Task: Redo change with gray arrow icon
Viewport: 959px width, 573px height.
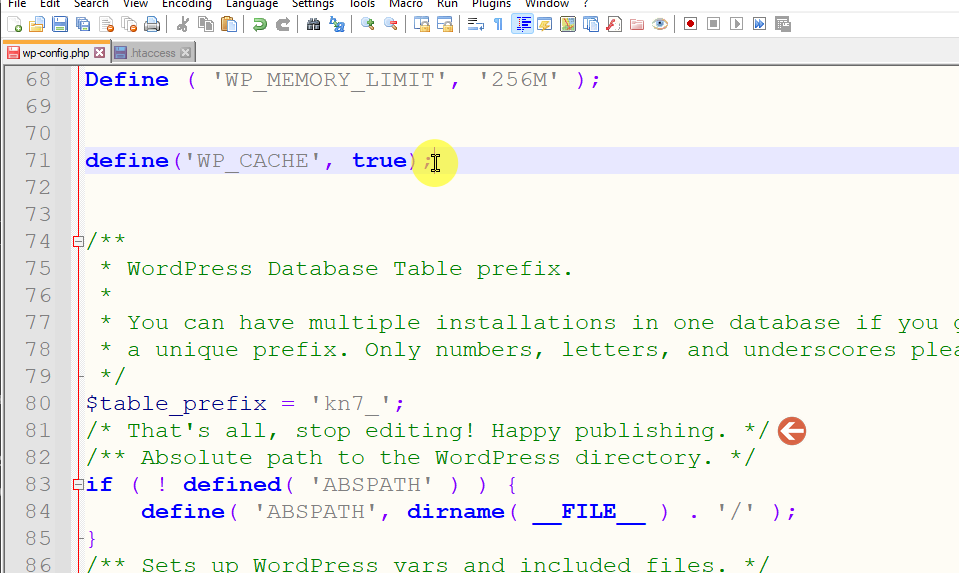Action: pos(283,24)
